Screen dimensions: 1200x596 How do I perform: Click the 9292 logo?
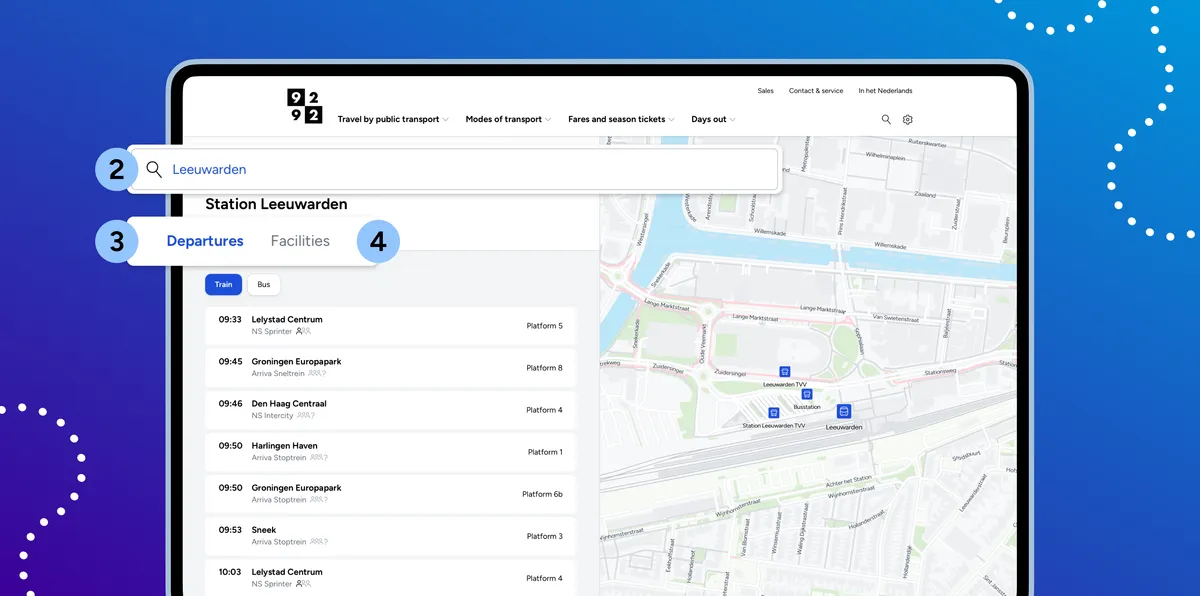[x=305, y=106]
